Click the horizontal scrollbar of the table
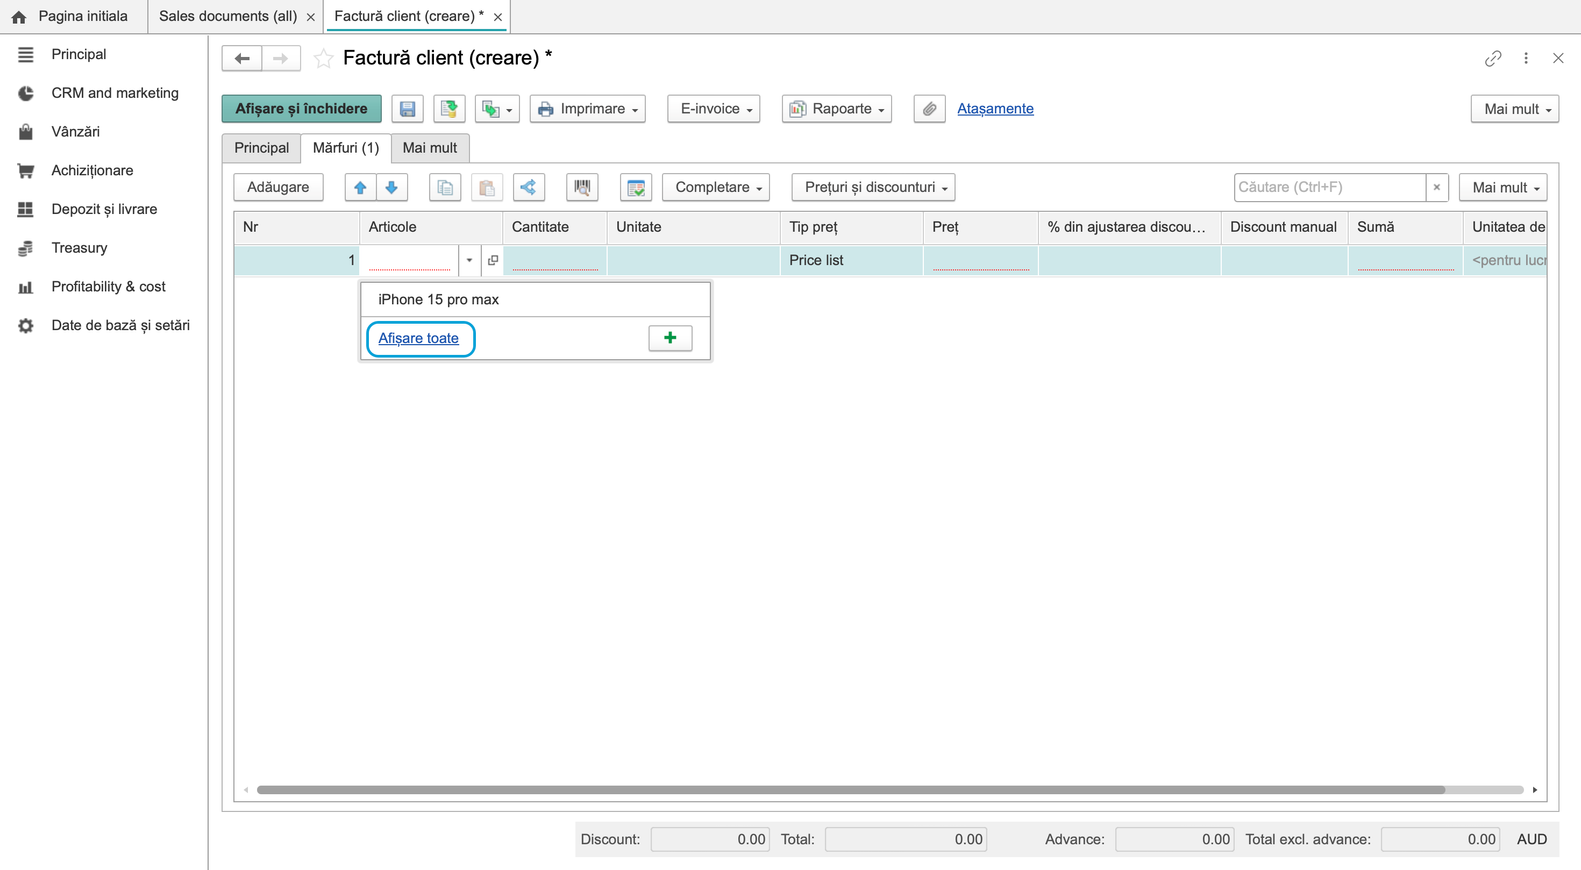 851,790
